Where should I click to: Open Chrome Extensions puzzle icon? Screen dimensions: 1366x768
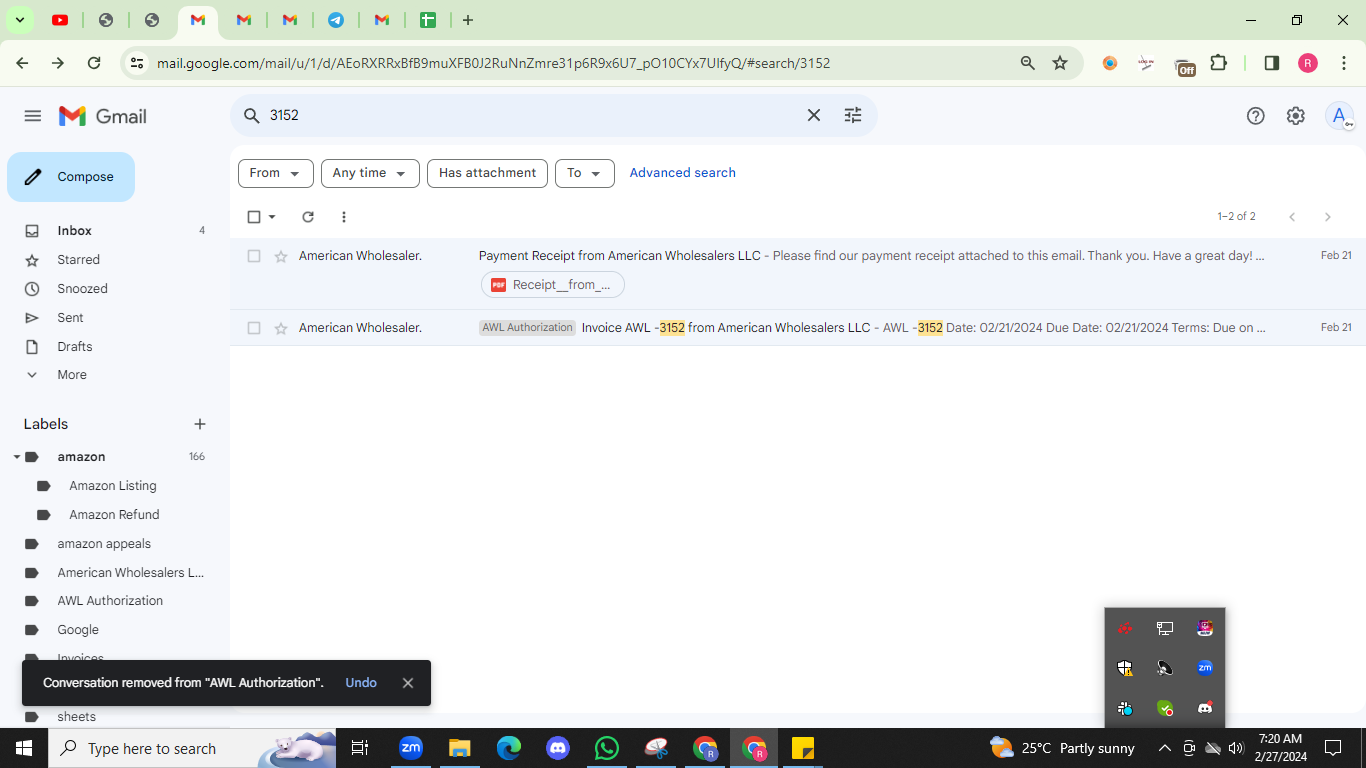(1218, 63)
